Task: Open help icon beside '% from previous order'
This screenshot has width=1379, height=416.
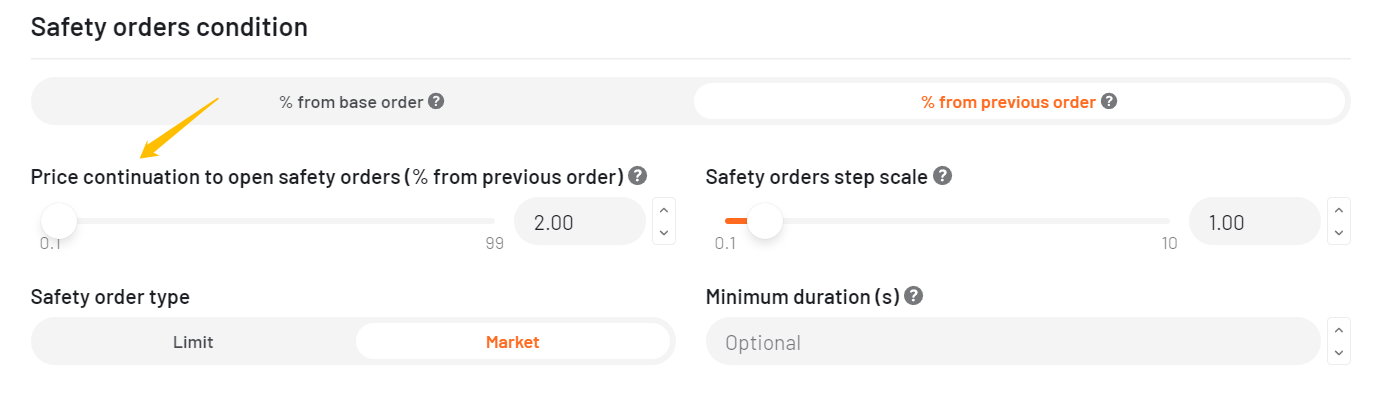Action: coord(1109,102)
